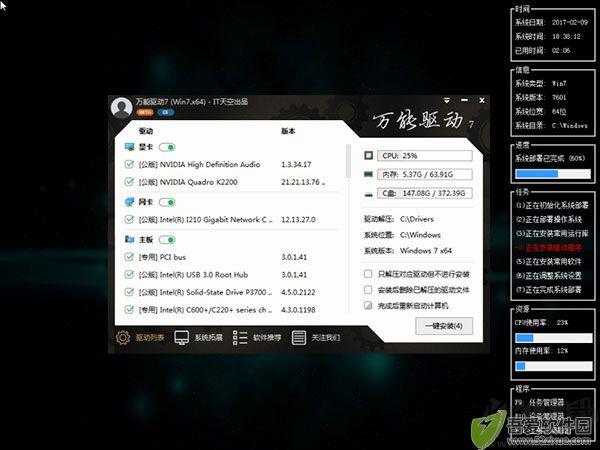Uncheck Intel I210 Gigabit Network driver
This screenshot has height=450, width=600.
click(x=129, y=219)
